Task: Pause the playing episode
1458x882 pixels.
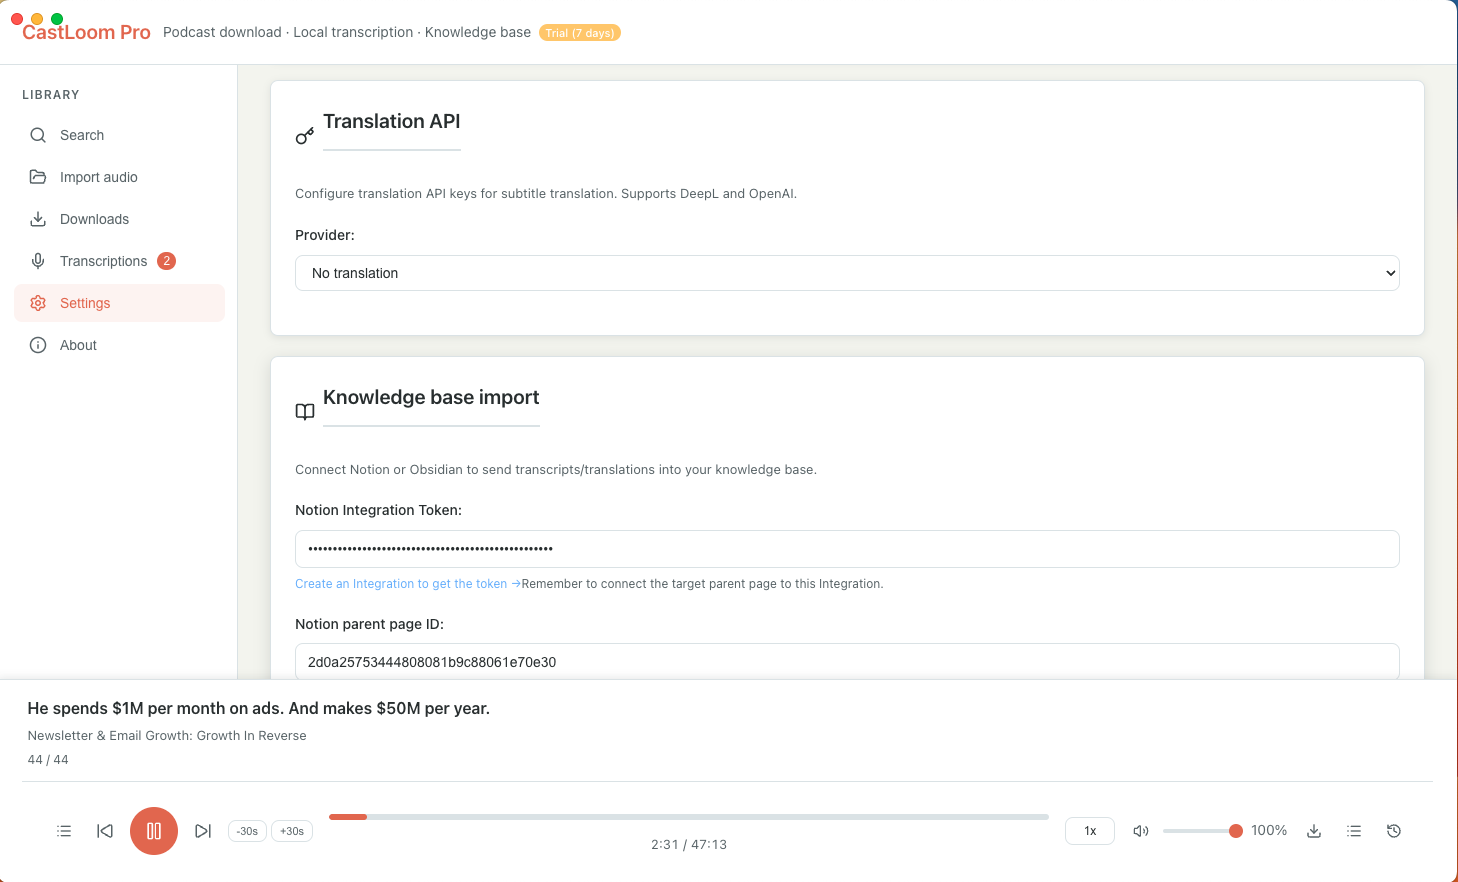Action: coord(153,831)
